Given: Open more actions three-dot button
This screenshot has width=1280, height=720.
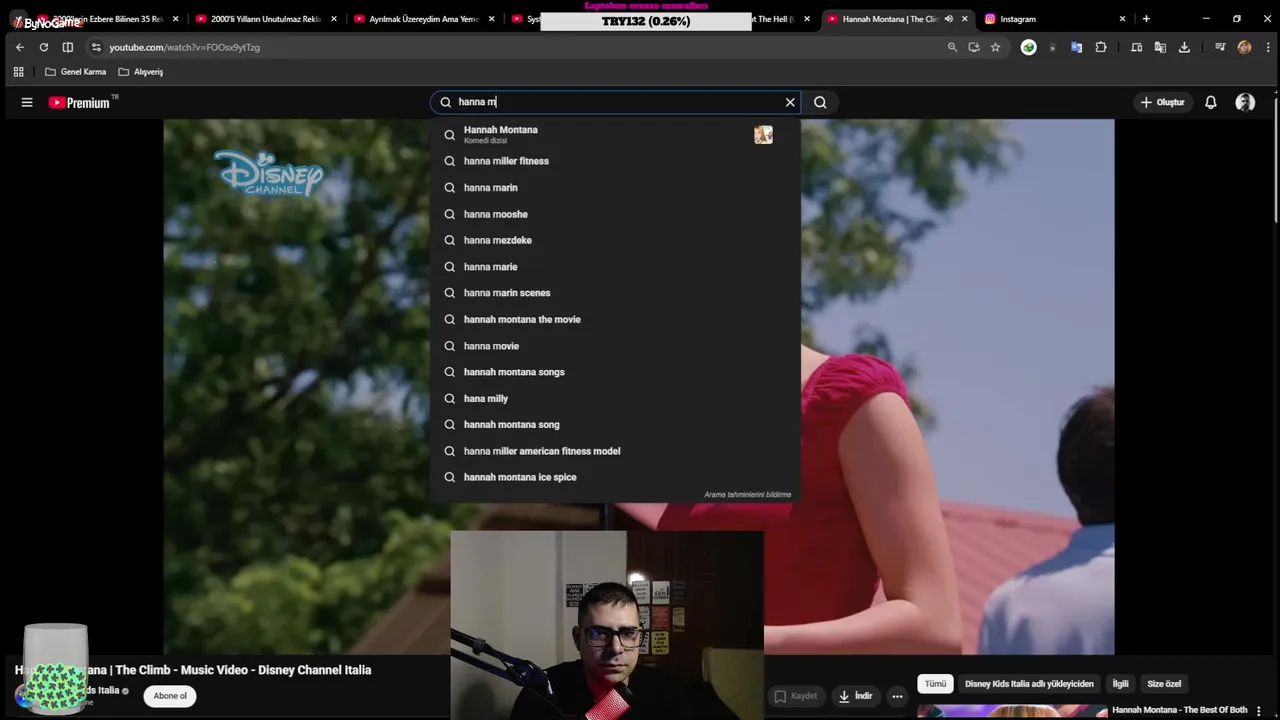Looking at the screenshot, I should coord(897,696).
